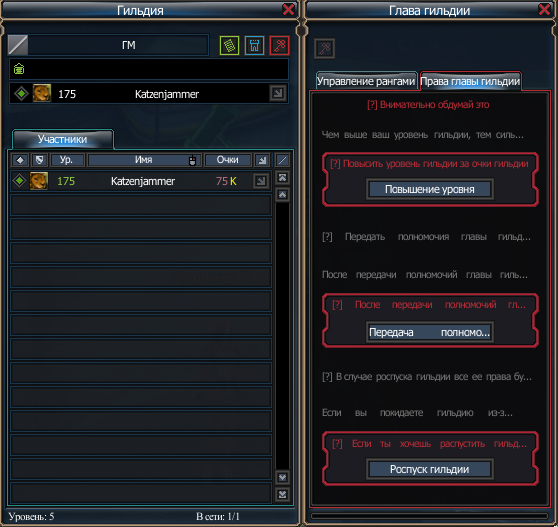Expand details arrow on Katzenjammer member row
Viewport: 558px width, 527px height.
pos(261,181)
